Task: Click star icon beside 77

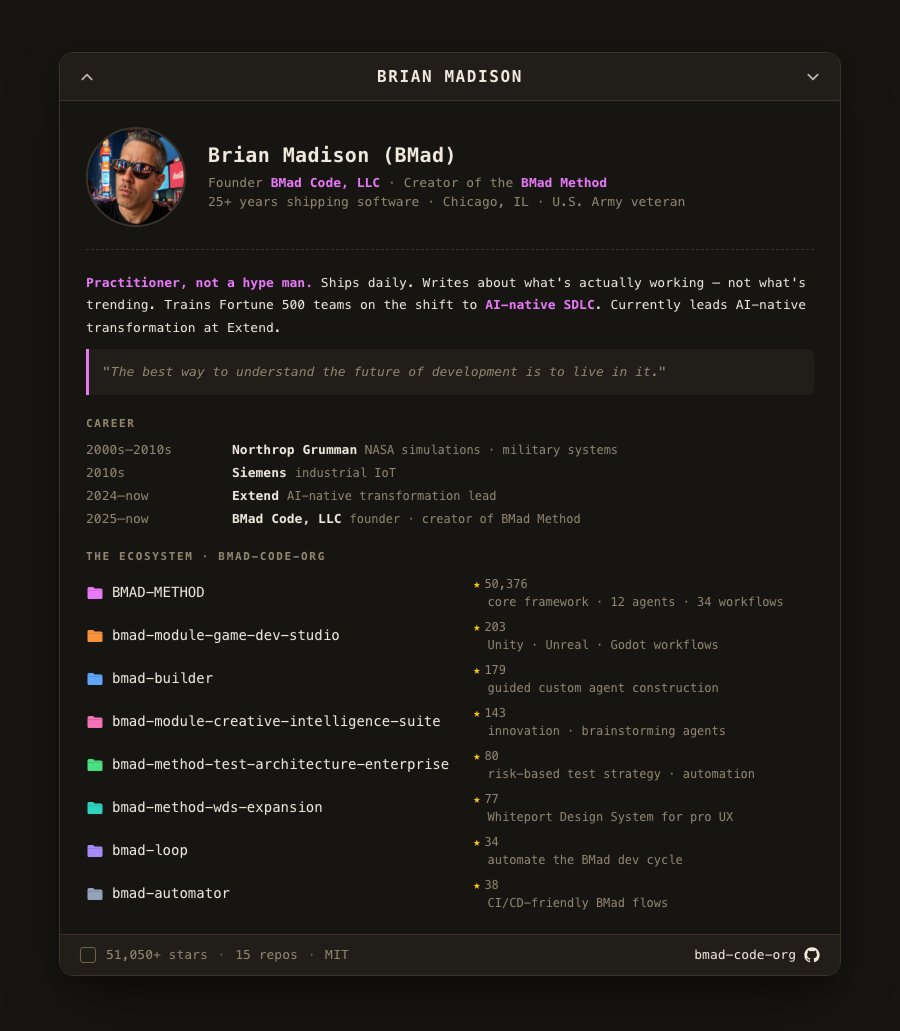Action: click(477, 800)
